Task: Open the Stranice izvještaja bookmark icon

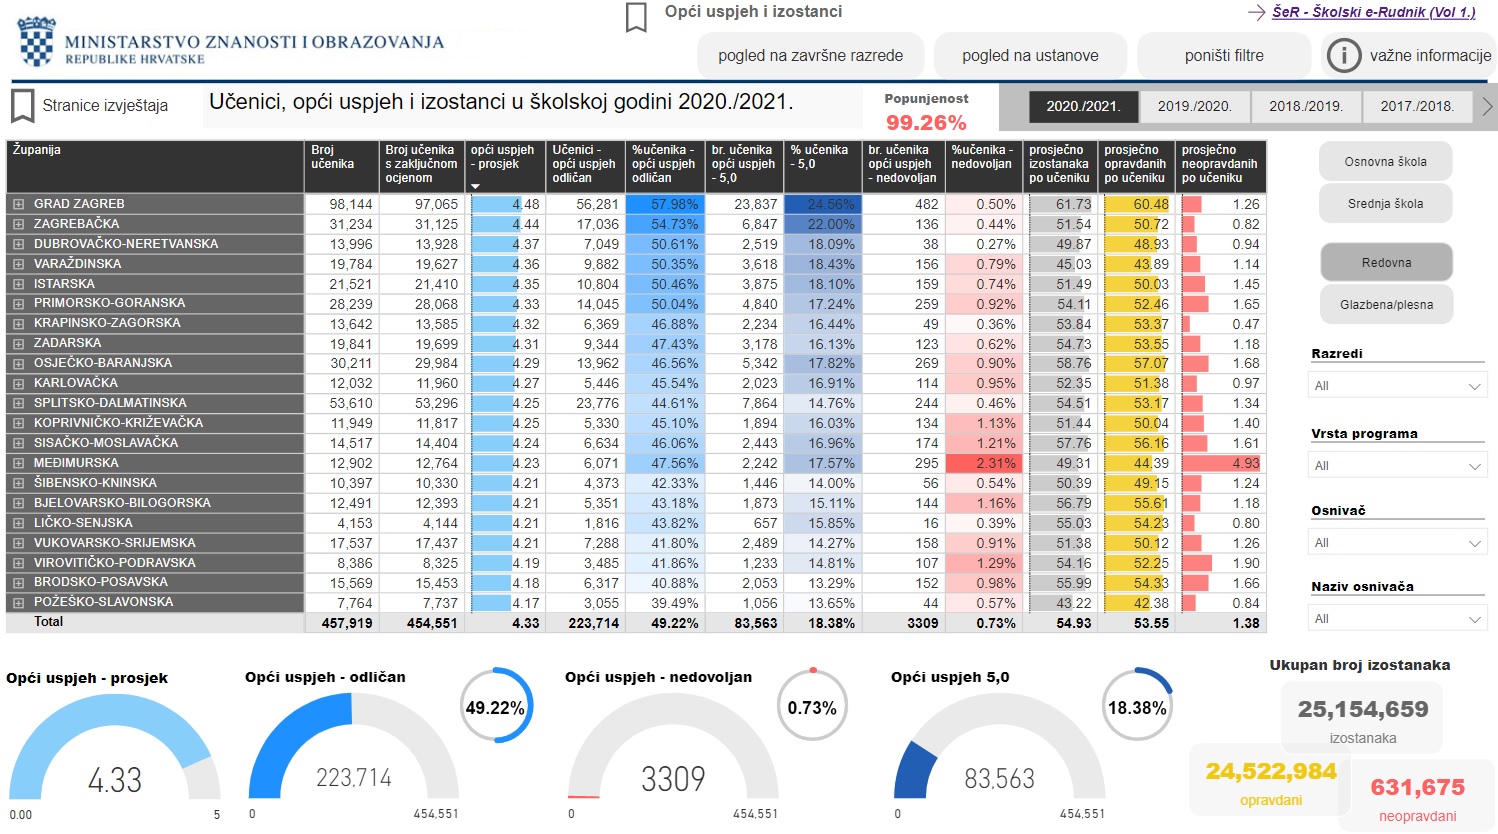Action: 22,105
